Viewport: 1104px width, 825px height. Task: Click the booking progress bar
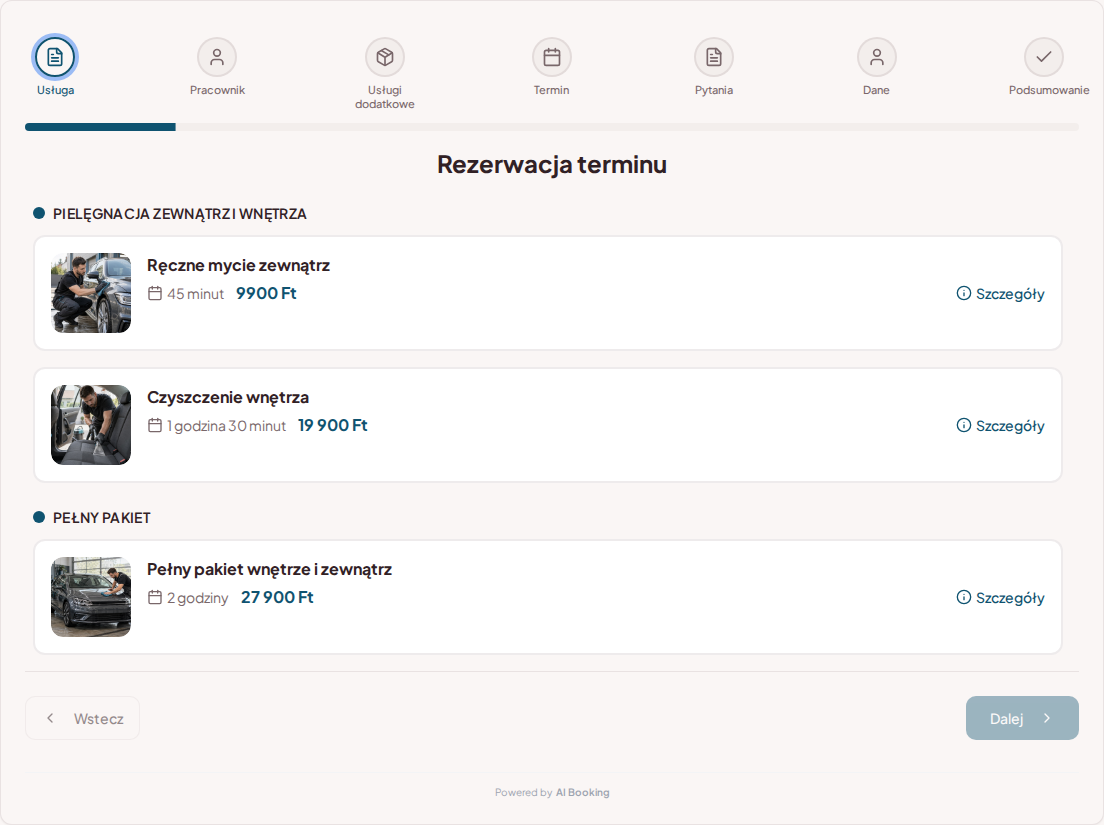[551, 127]
